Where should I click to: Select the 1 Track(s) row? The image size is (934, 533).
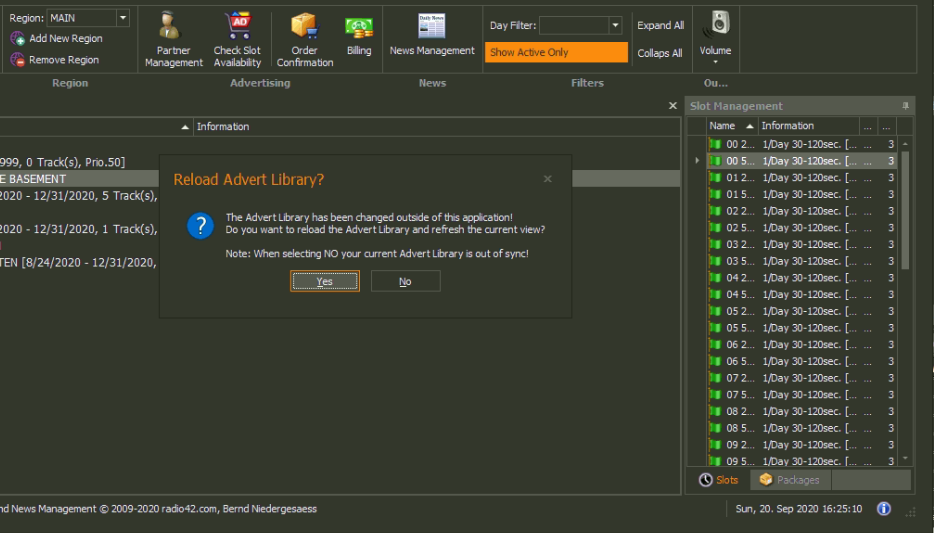(79, 229)
